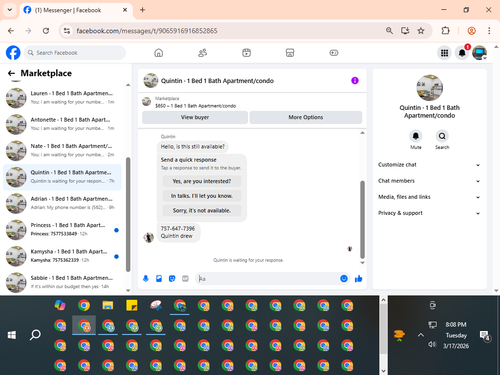500x375 pixels.
Task: Open the Friends icon in top navigation
Action: (202, 53)
